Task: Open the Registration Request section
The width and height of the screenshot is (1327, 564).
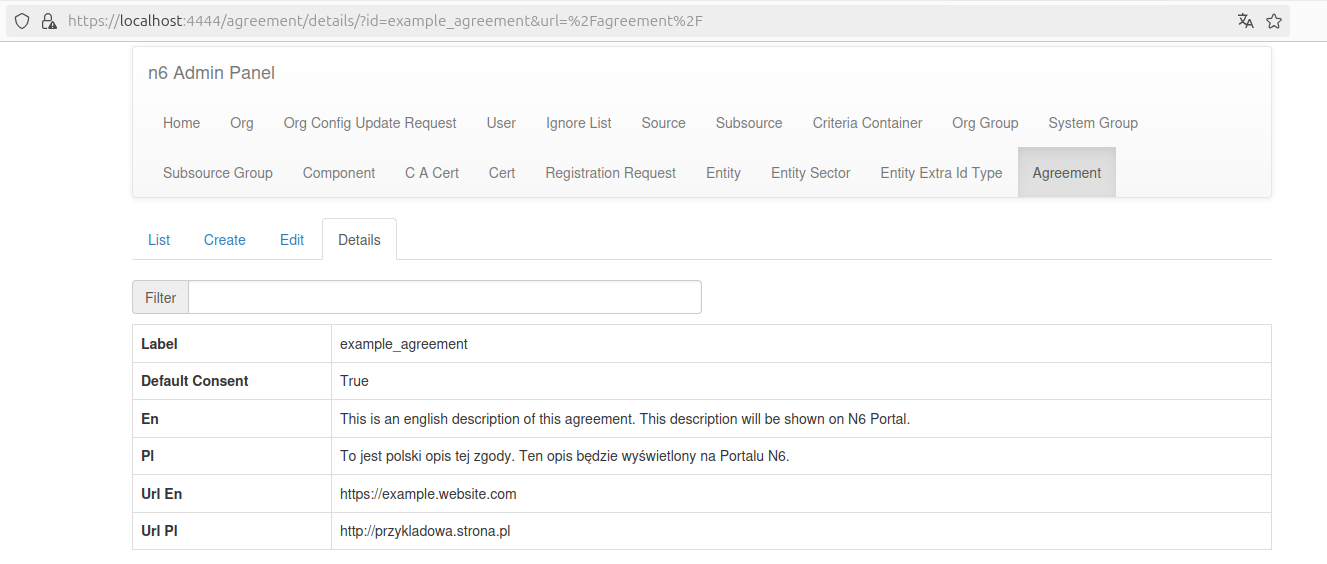Action: tap(611, 173)
